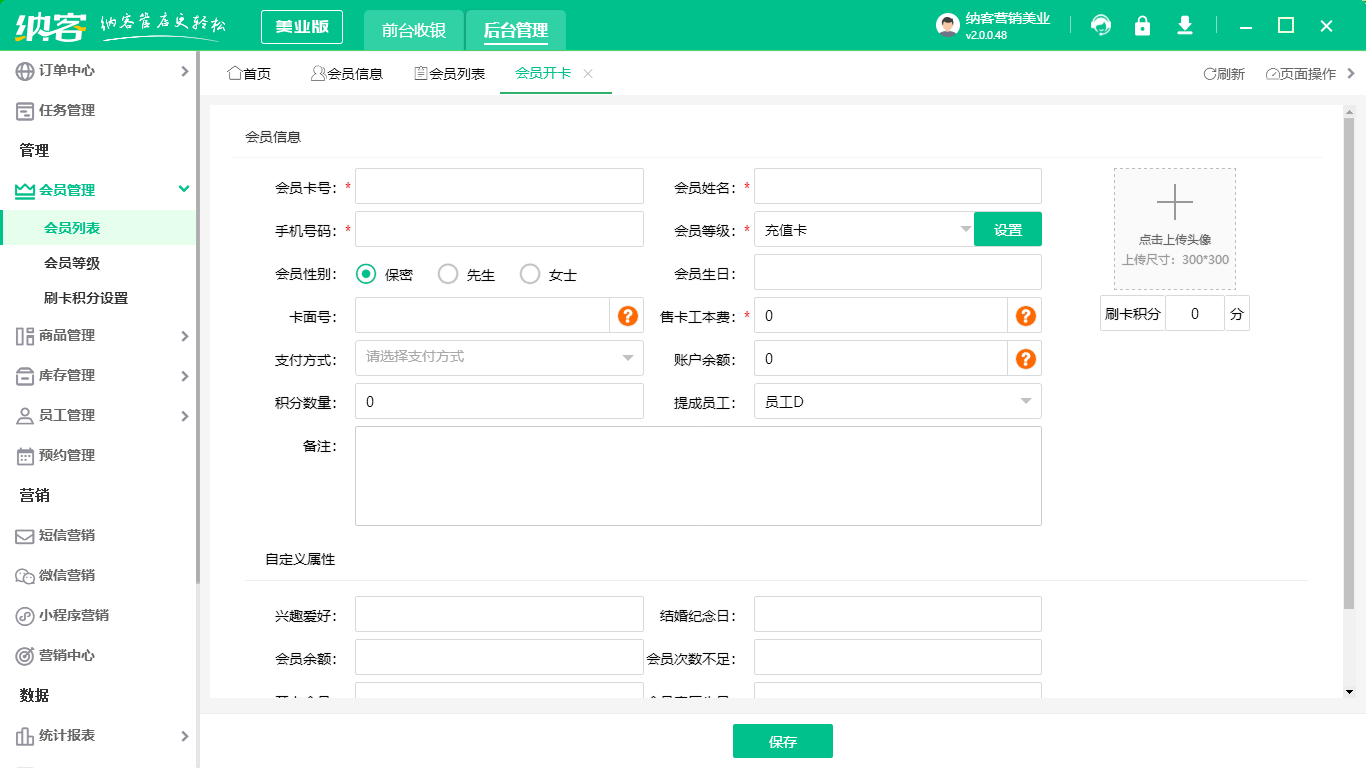Click the 售卡工本费 help question mark icon
The width and height of the screenshot is (1366, 768).
pos(1024,315)
